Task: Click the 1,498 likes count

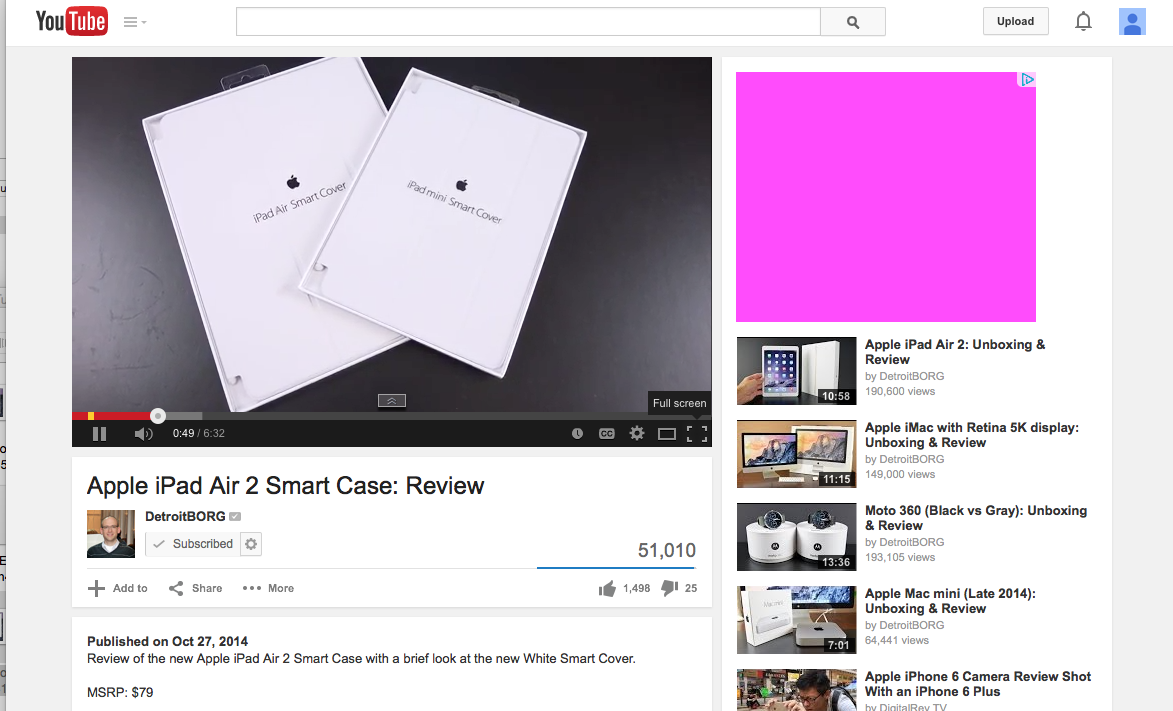Action: tap(637, 588)
